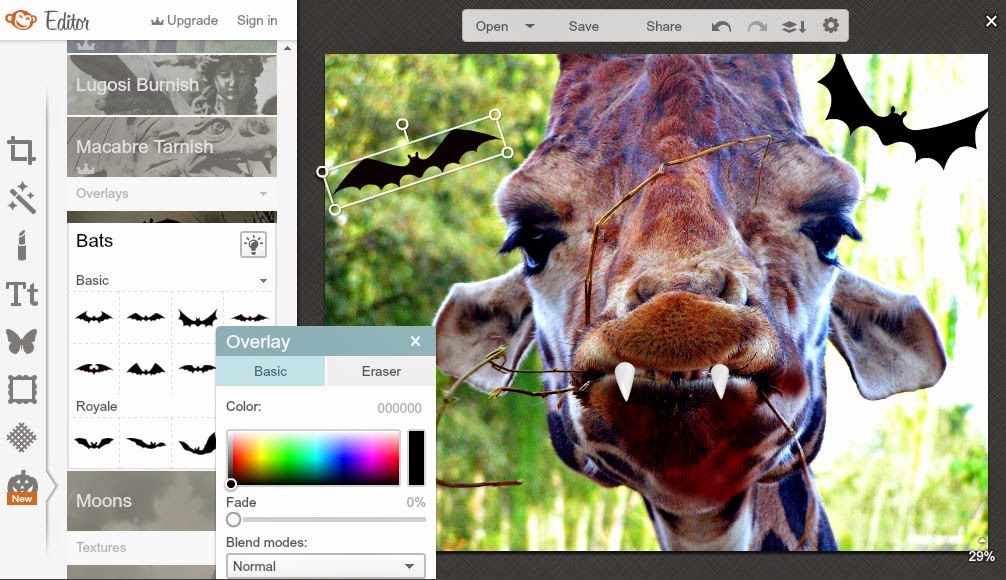Screen dimensions: 1006x580
Task: Switch to the Eraser tab
Action: [x=380, y=371]
